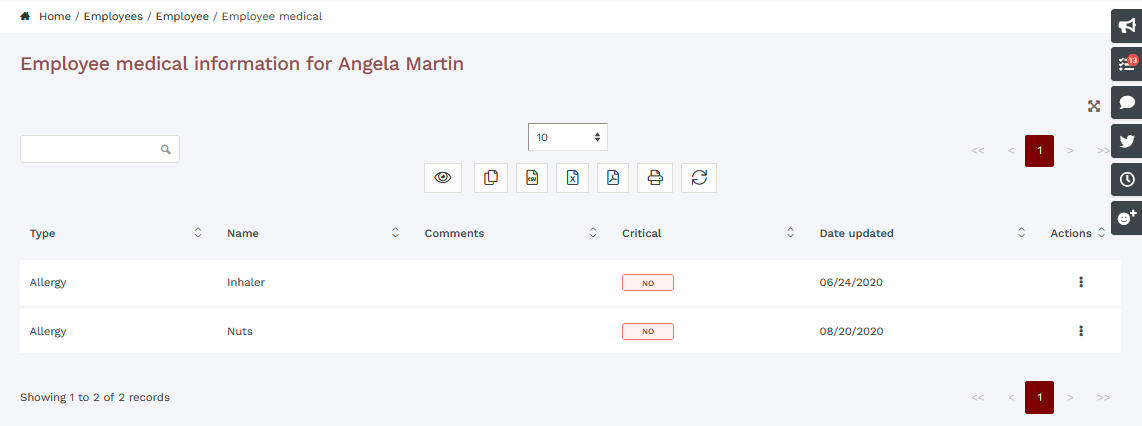The height and width of the screenshot is (426, 1142).
Task: Export the table to Excel
Action: pyautogui.click(x=572, y=178)
